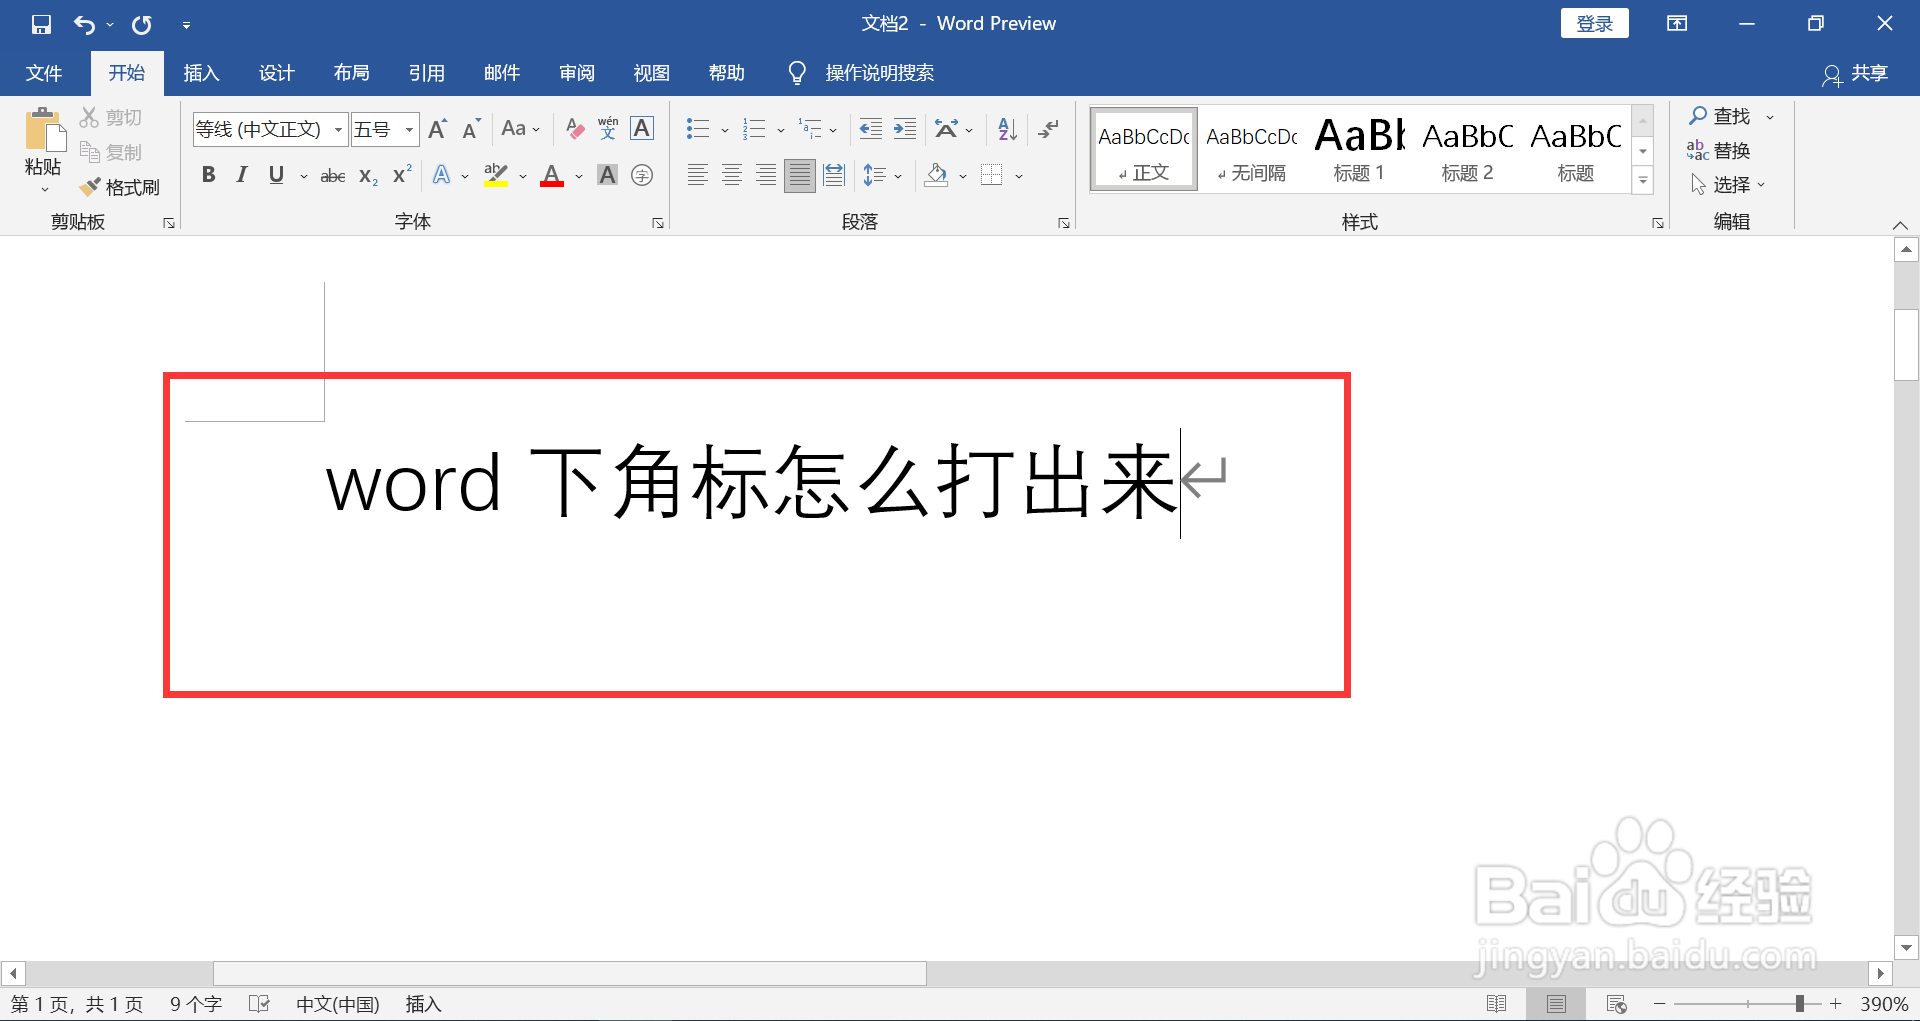Switch to the 插入 tab
This screenshot has width=1920, height=1021.
point(201,73)
